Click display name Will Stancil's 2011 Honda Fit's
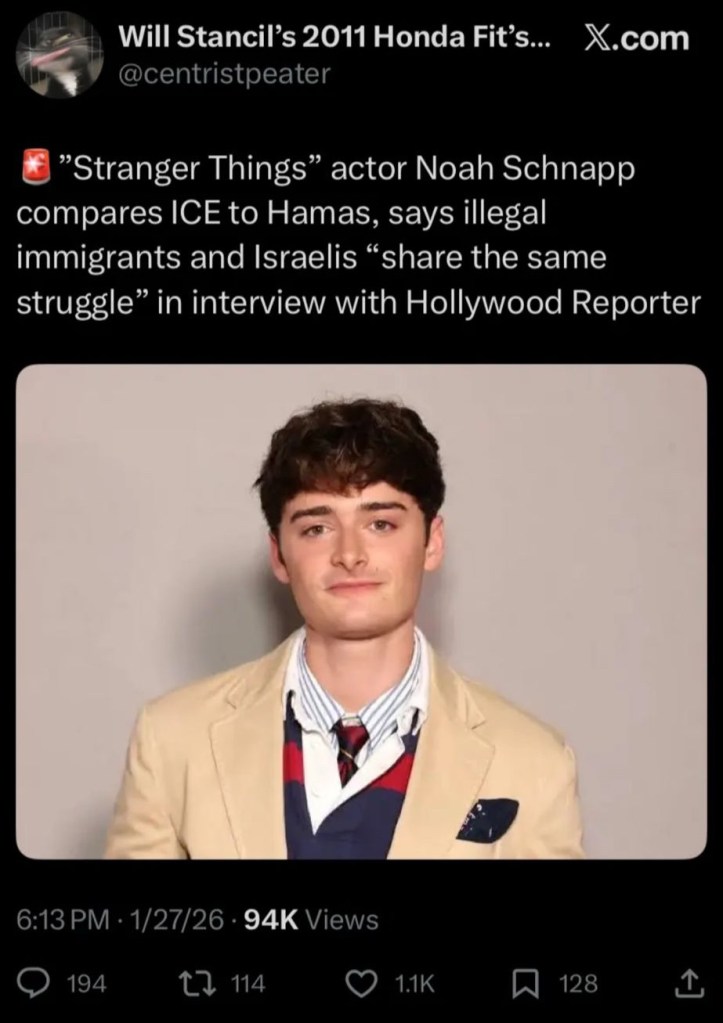The height and width of the screenshot is (1023, 723). [x=334, y=38]
